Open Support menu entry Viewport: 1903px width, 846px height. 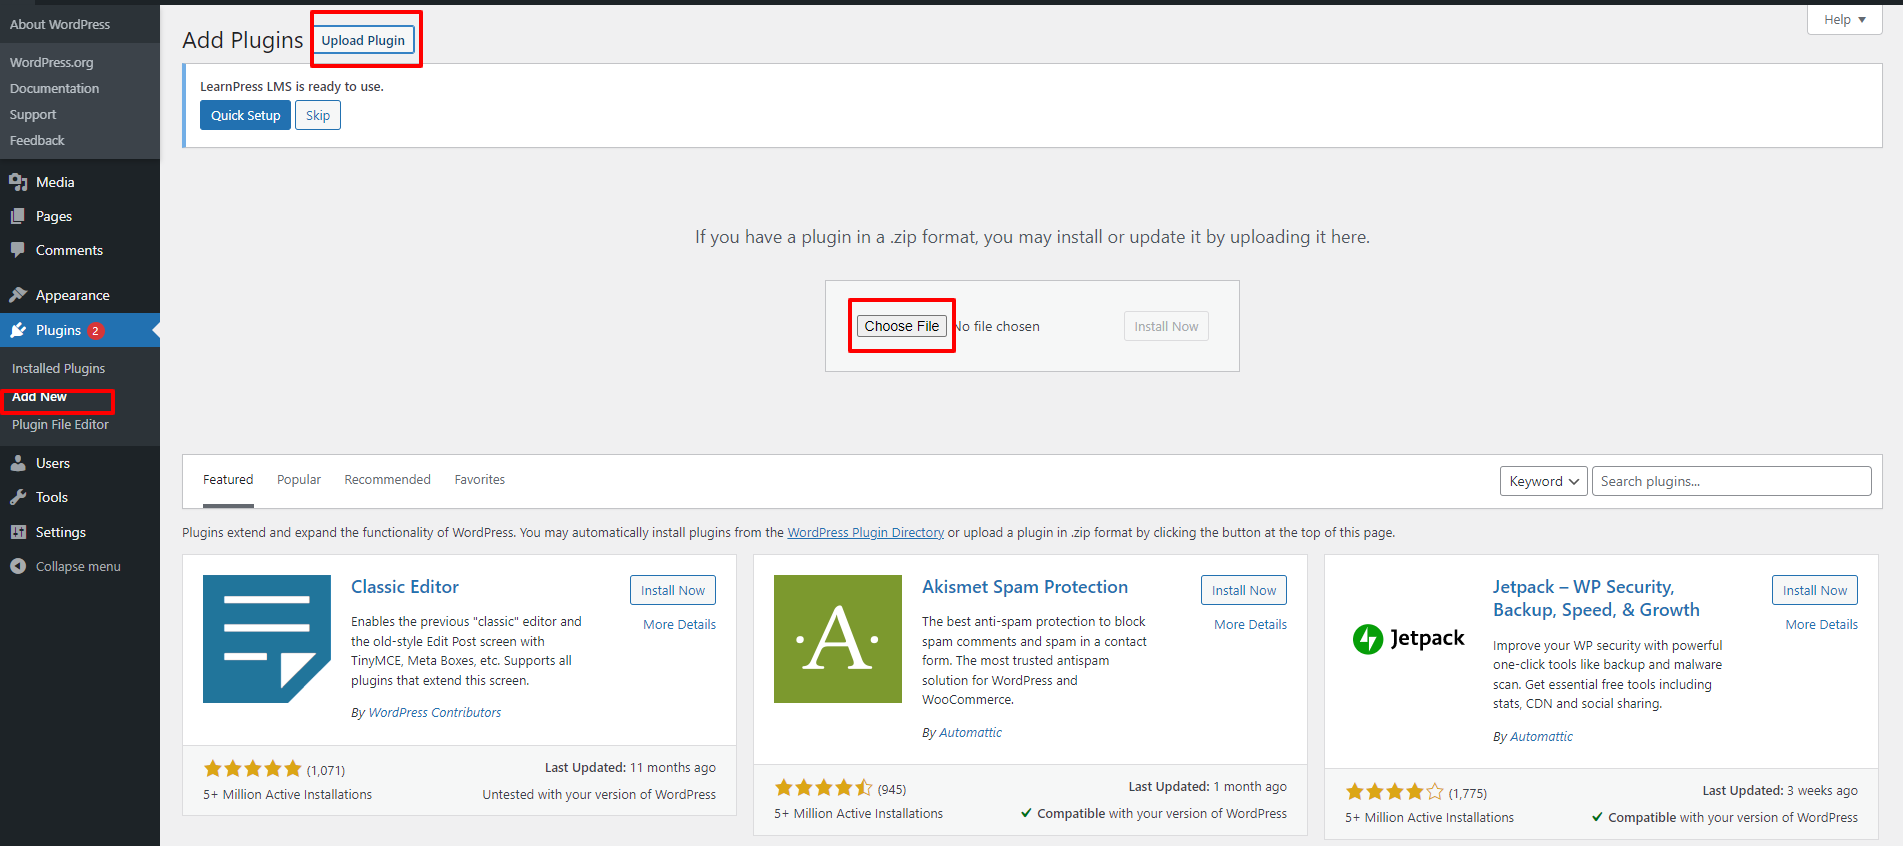coord(33,114)
